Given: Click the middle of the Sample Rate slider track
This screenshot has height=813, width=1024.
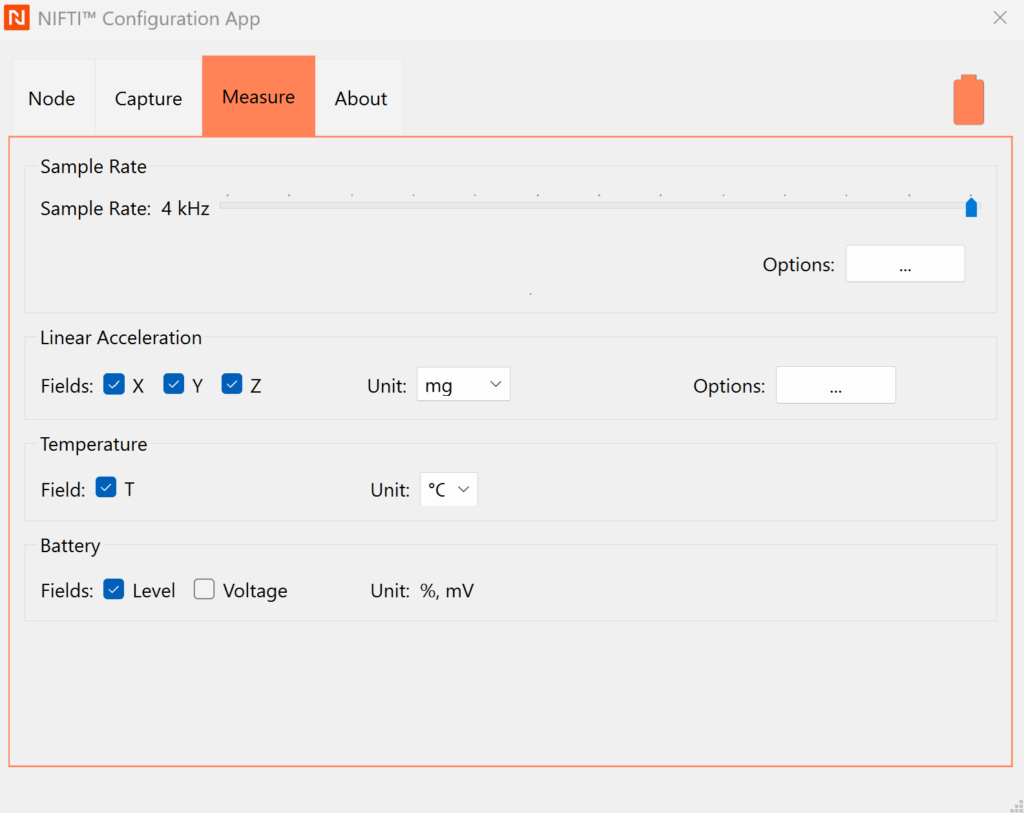Looking at the screenshot, I should 596,206.
